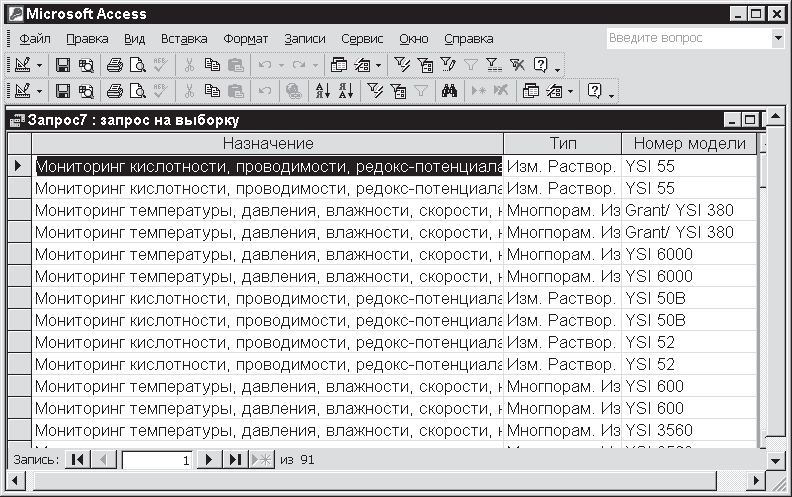Click the record number input field
Viewport: 792px width, 497px height.
point(156,460)
